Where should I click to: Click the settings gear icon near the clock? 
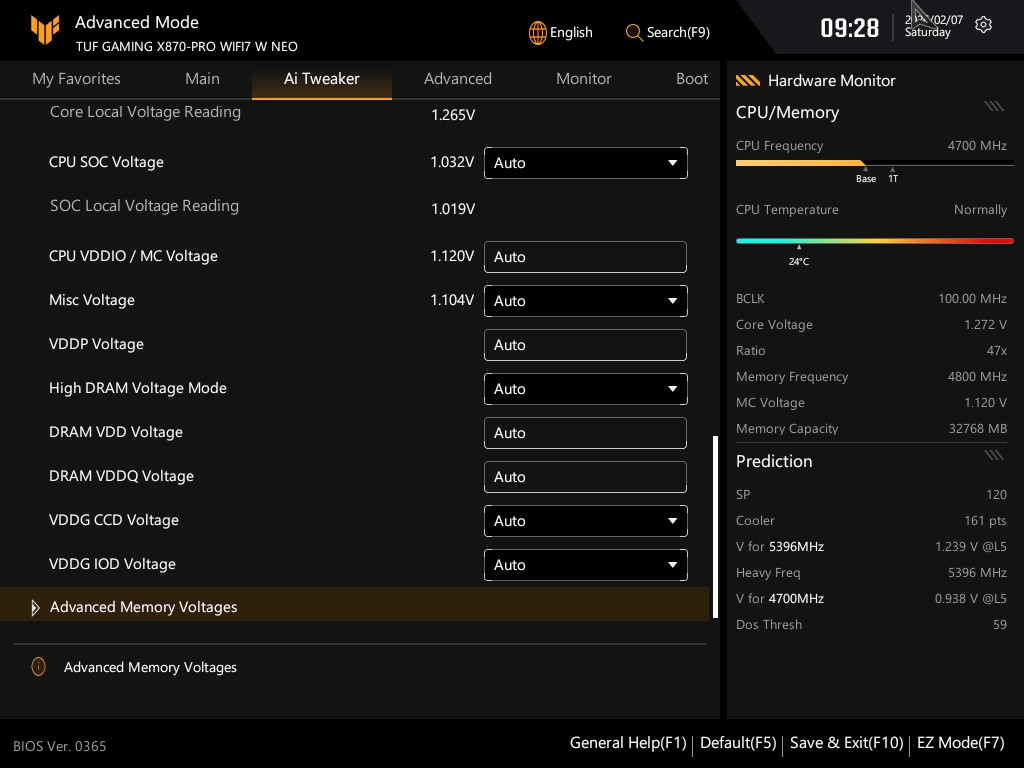[983, 25]
